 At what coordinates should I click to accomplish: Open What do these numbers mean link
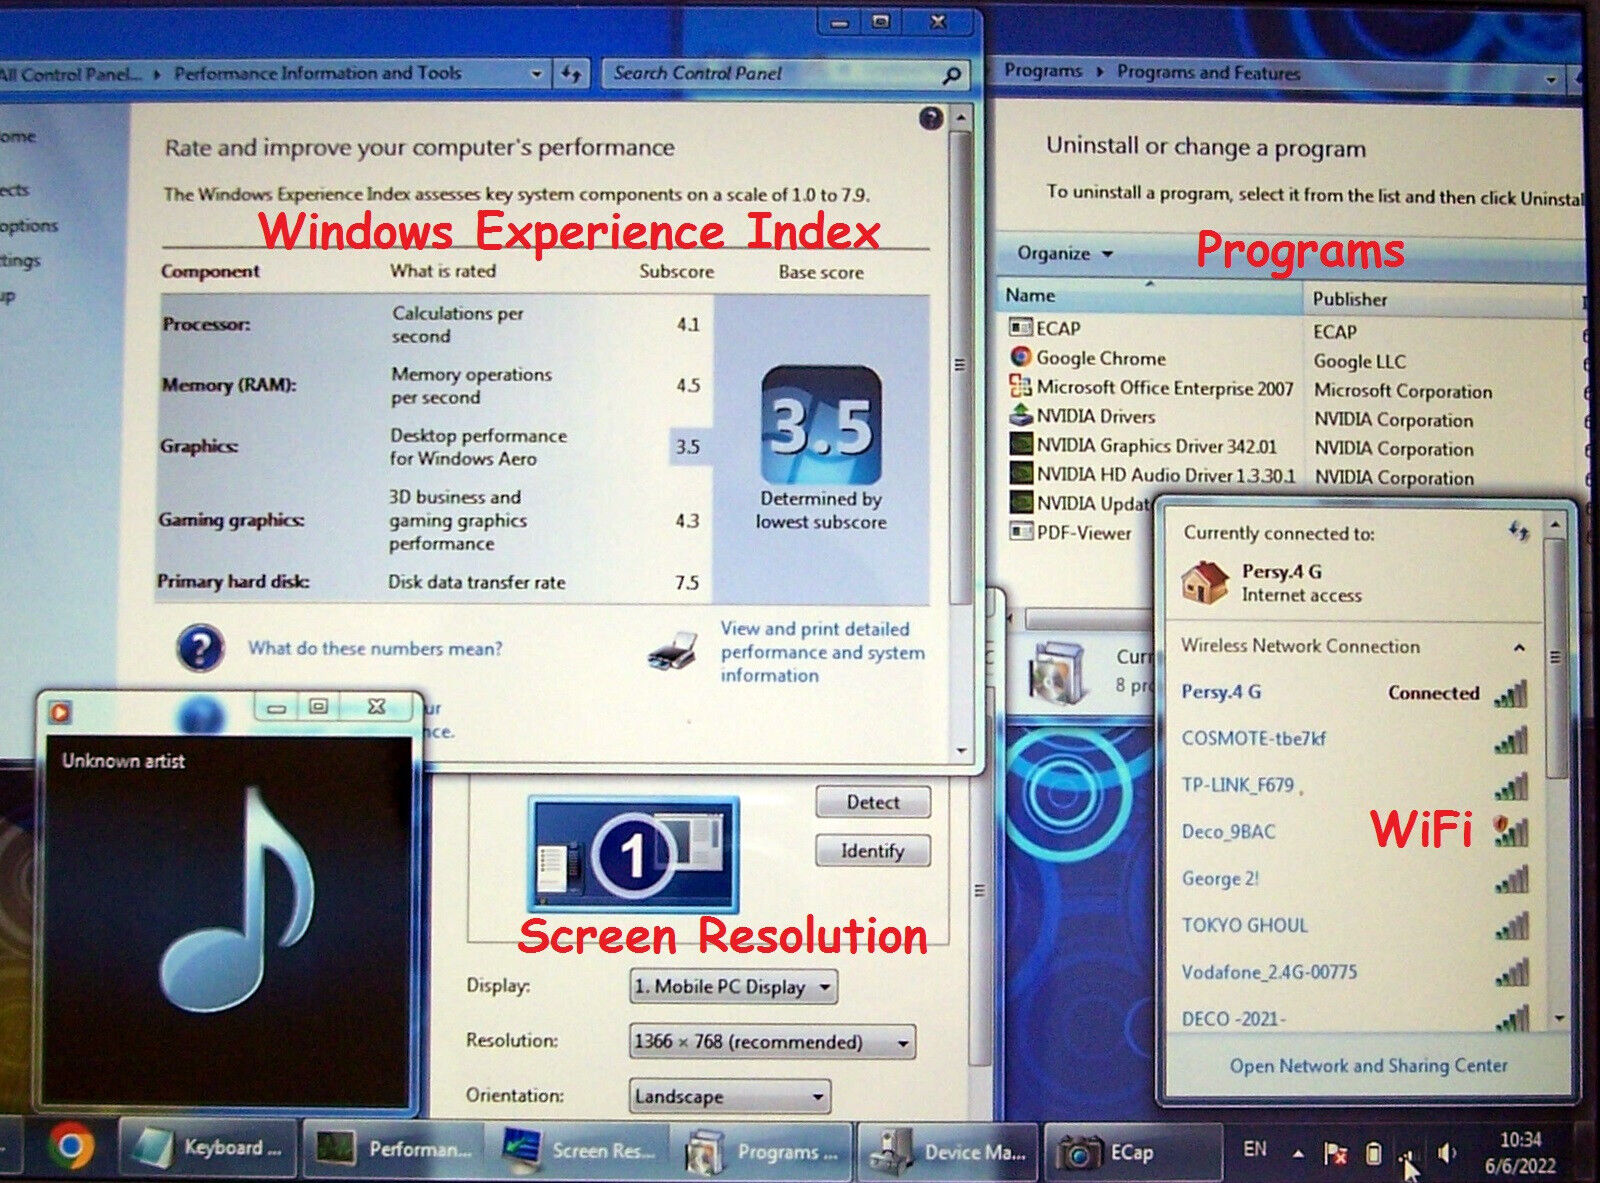(375, 648)
